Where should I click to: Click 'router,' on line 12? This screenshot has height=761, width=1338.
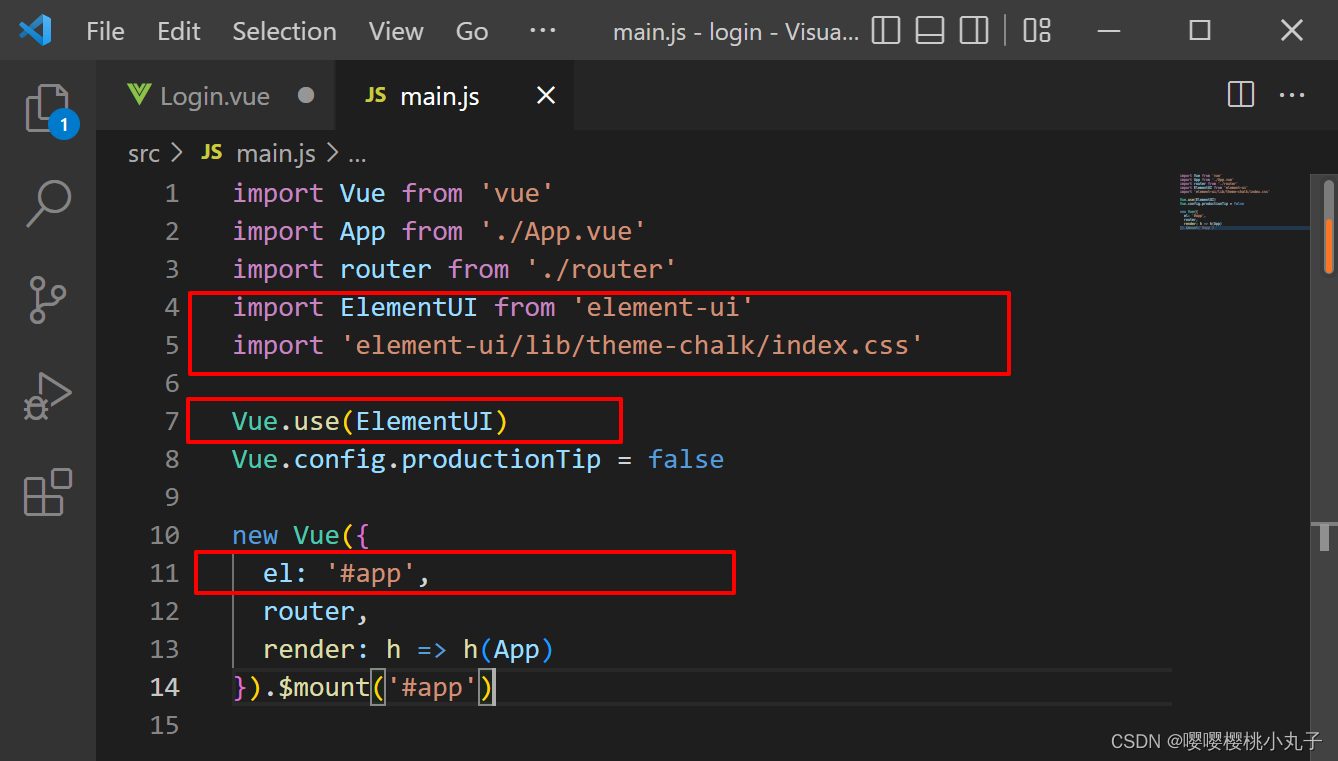click(316, 611)
